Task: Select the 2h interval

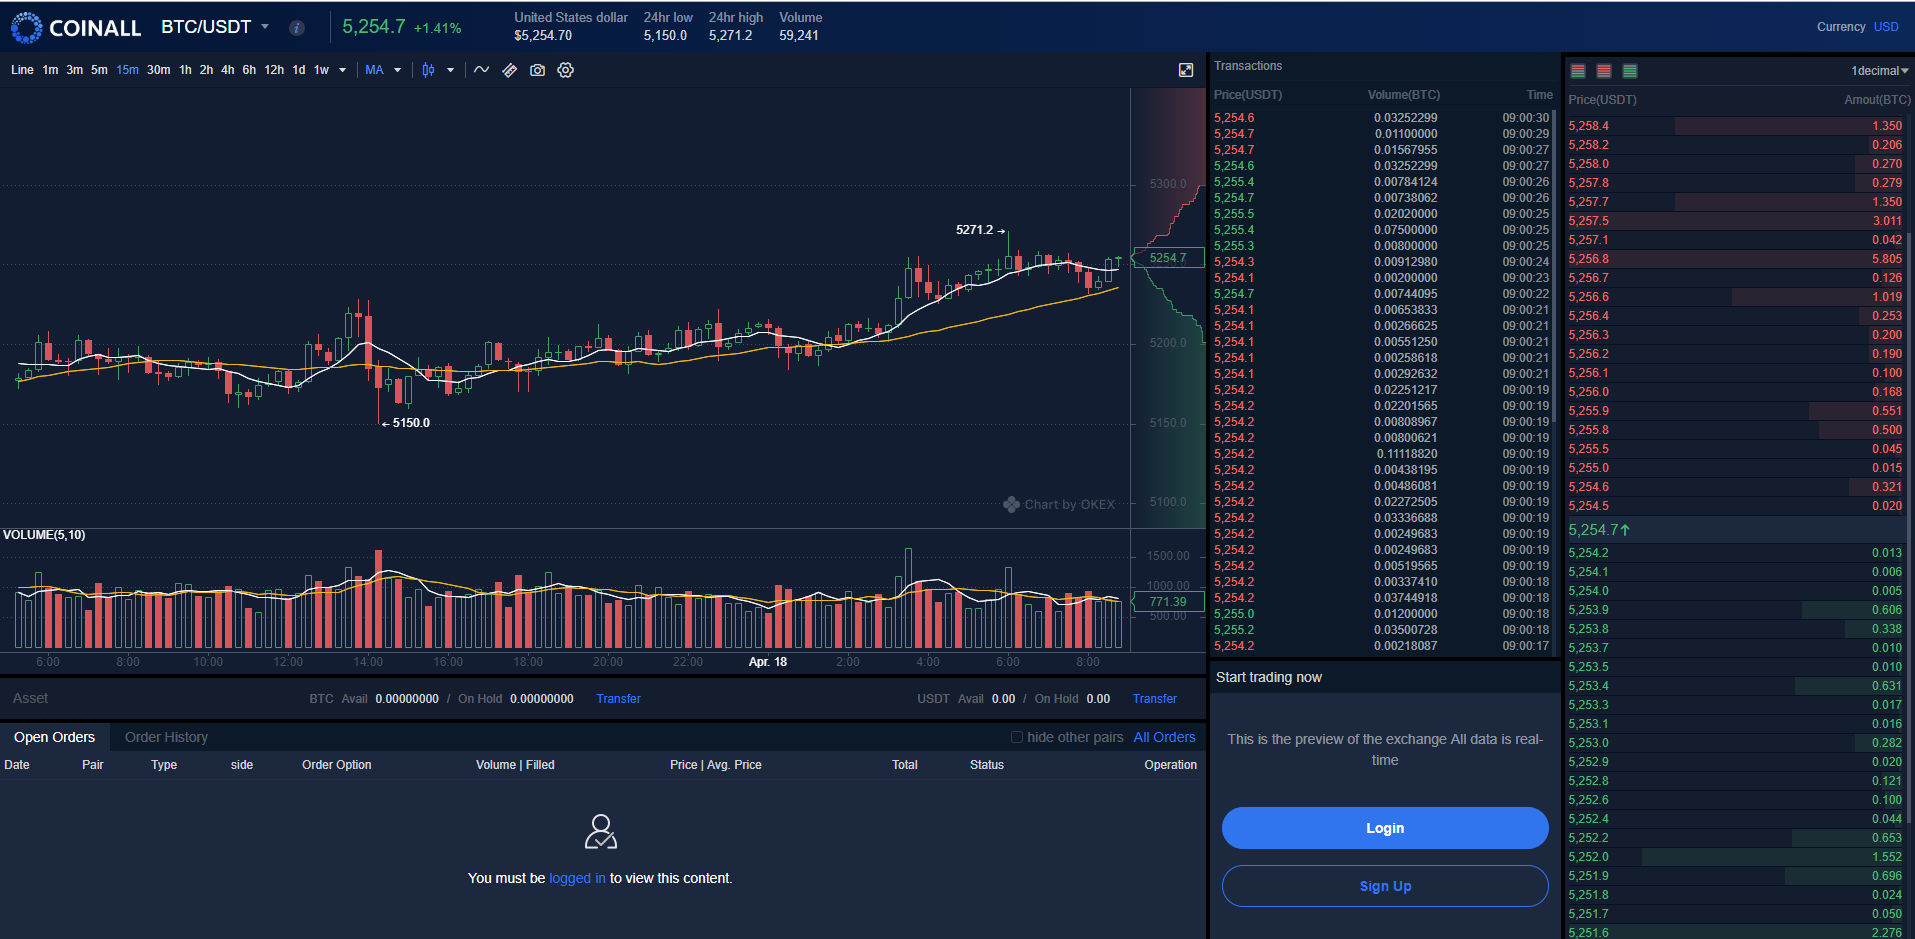Action: pos(206,70)
